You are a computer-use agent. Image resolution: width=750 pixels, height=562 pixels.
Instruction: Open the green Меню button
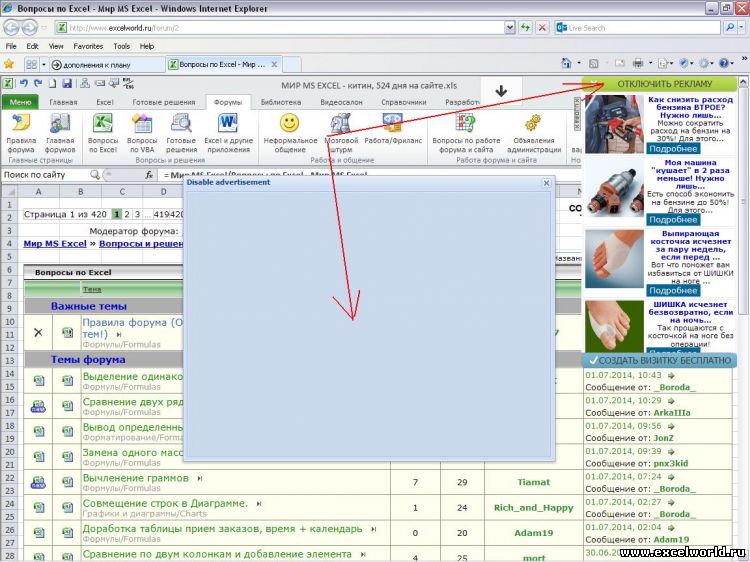(x=20, y=102)
